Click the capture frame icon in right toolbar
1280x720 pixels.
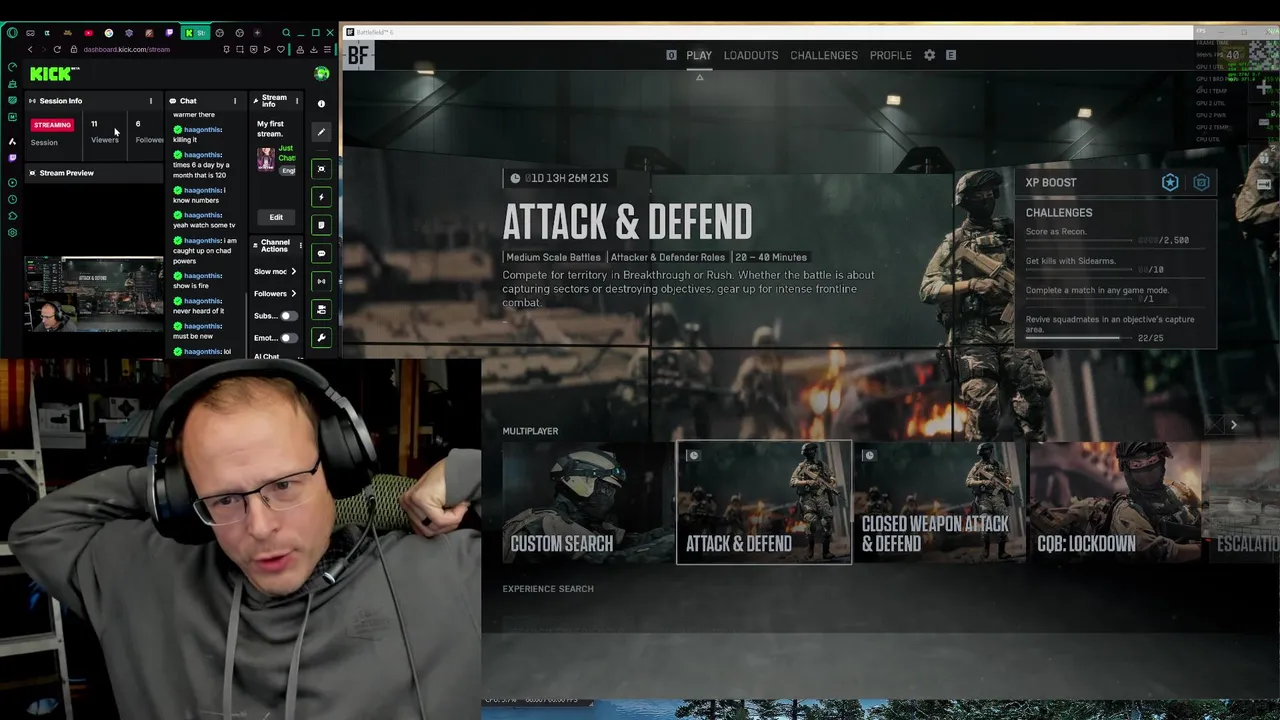[x=321, y=169]
